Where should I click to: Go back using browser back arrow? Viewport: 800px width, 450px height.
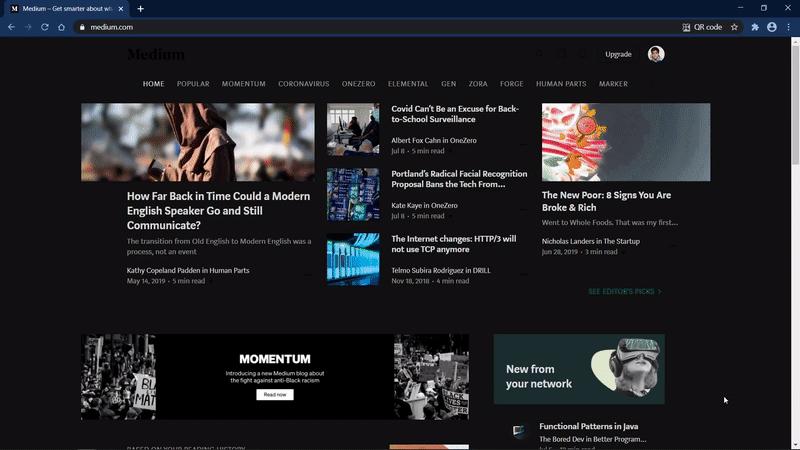point(11,27)
